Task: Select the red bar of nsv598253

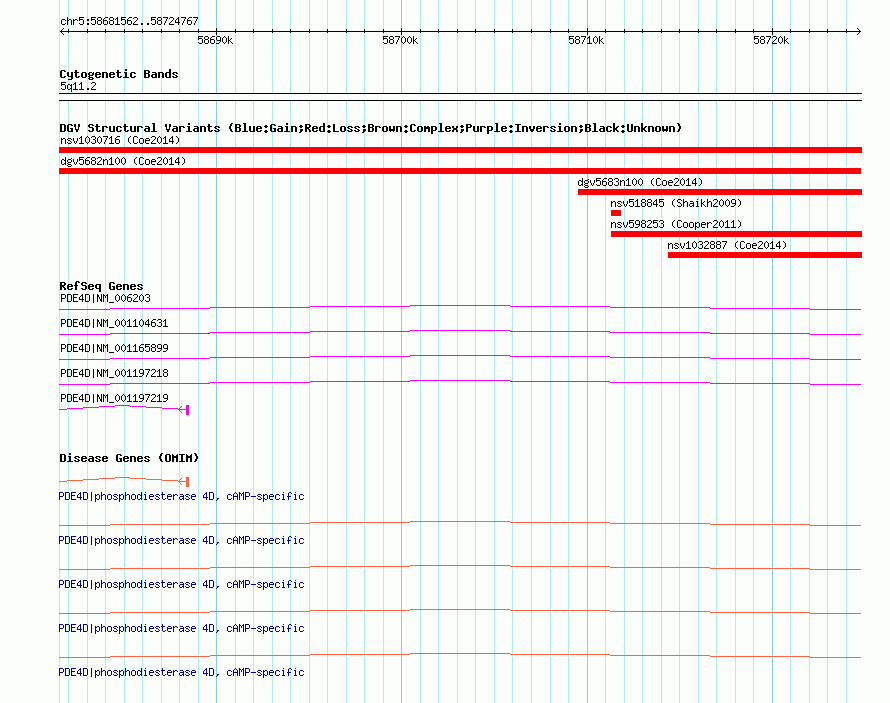Action: [736, 234]
